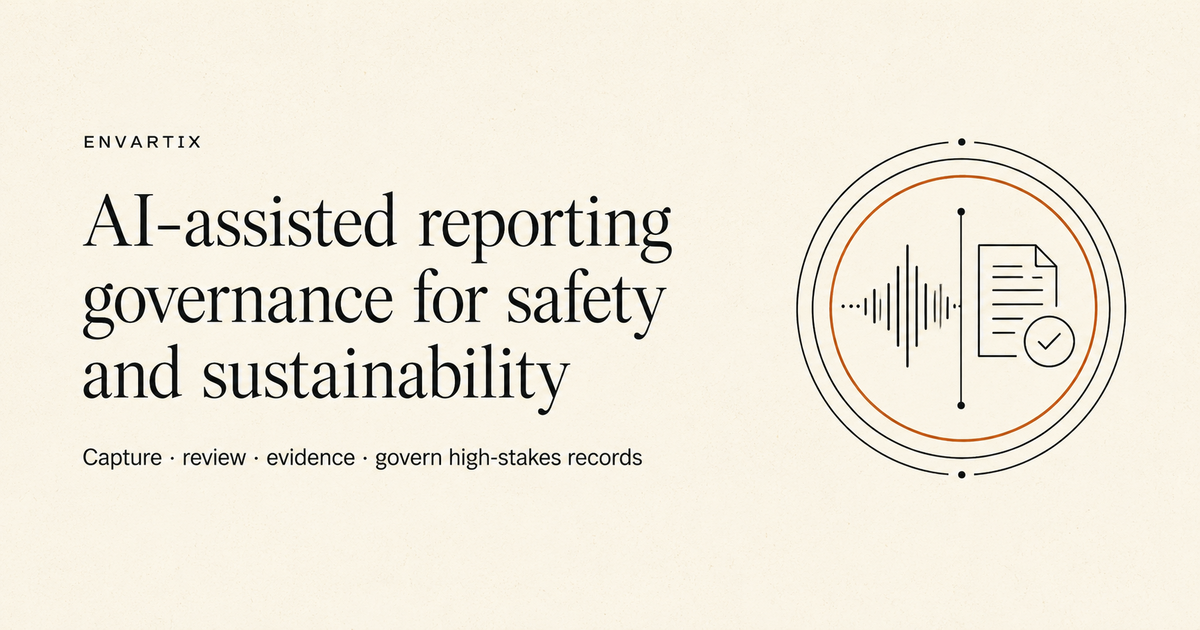Image resolution: width=1200 pixels, height=630 pixels.
Task: Click the ENVARTIX brand name
Action: point(142,143)
